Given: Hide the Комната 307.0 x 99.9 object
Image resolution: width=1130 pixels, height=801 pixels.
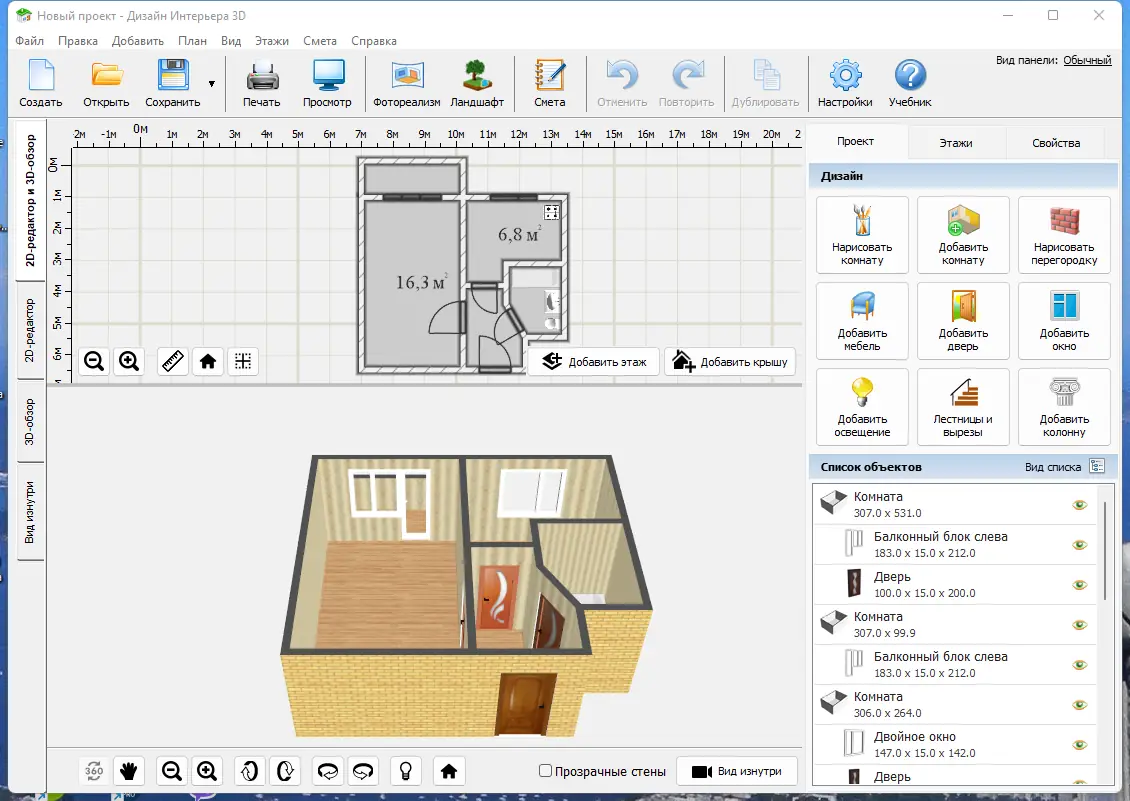Looking at the screenshot, I should coord(1080,625).
